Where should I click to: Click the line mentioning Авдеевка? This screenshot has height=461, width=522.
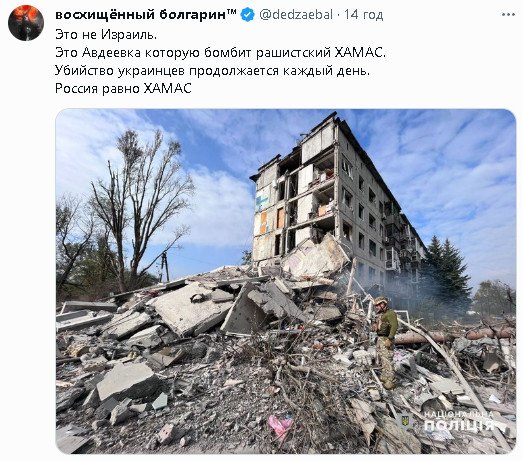pyautogui.click(x=220, y=52)
